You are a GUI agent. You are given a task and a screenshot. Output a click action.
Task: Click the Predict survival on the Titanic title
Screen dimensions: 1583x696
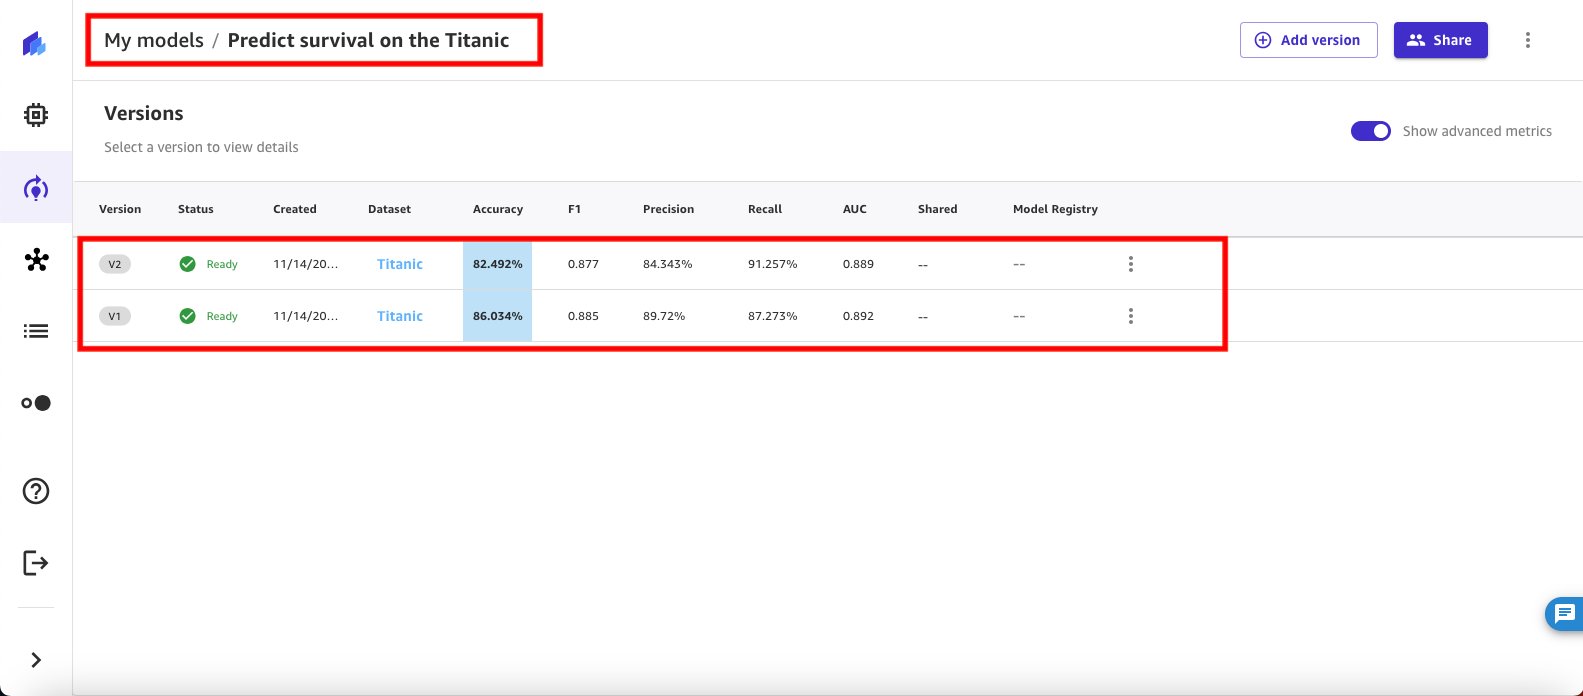[x=368, y=40]
